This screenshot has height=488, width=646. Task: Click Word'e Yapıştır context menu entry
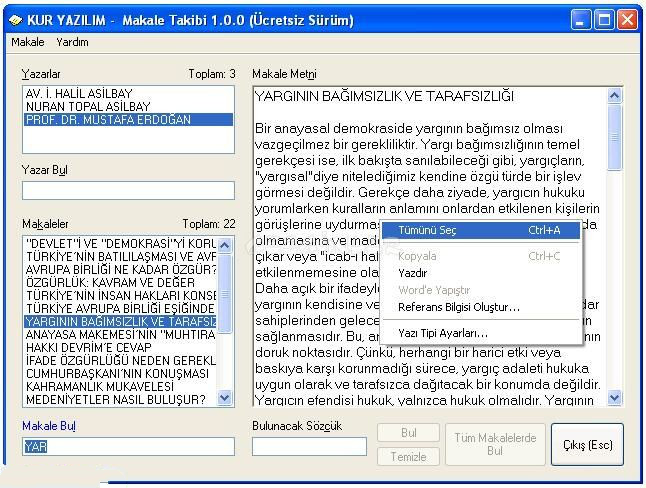coord(480,290)
